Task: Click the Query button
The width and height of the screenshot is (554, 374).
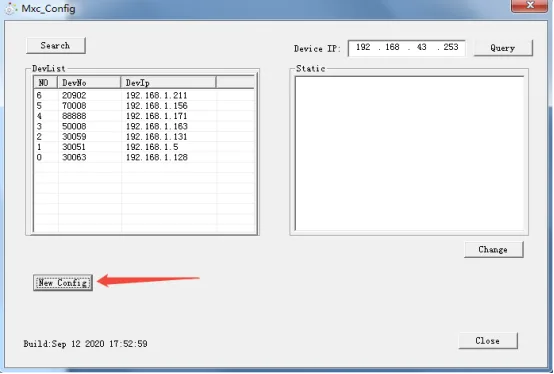Action: point(503,48)
